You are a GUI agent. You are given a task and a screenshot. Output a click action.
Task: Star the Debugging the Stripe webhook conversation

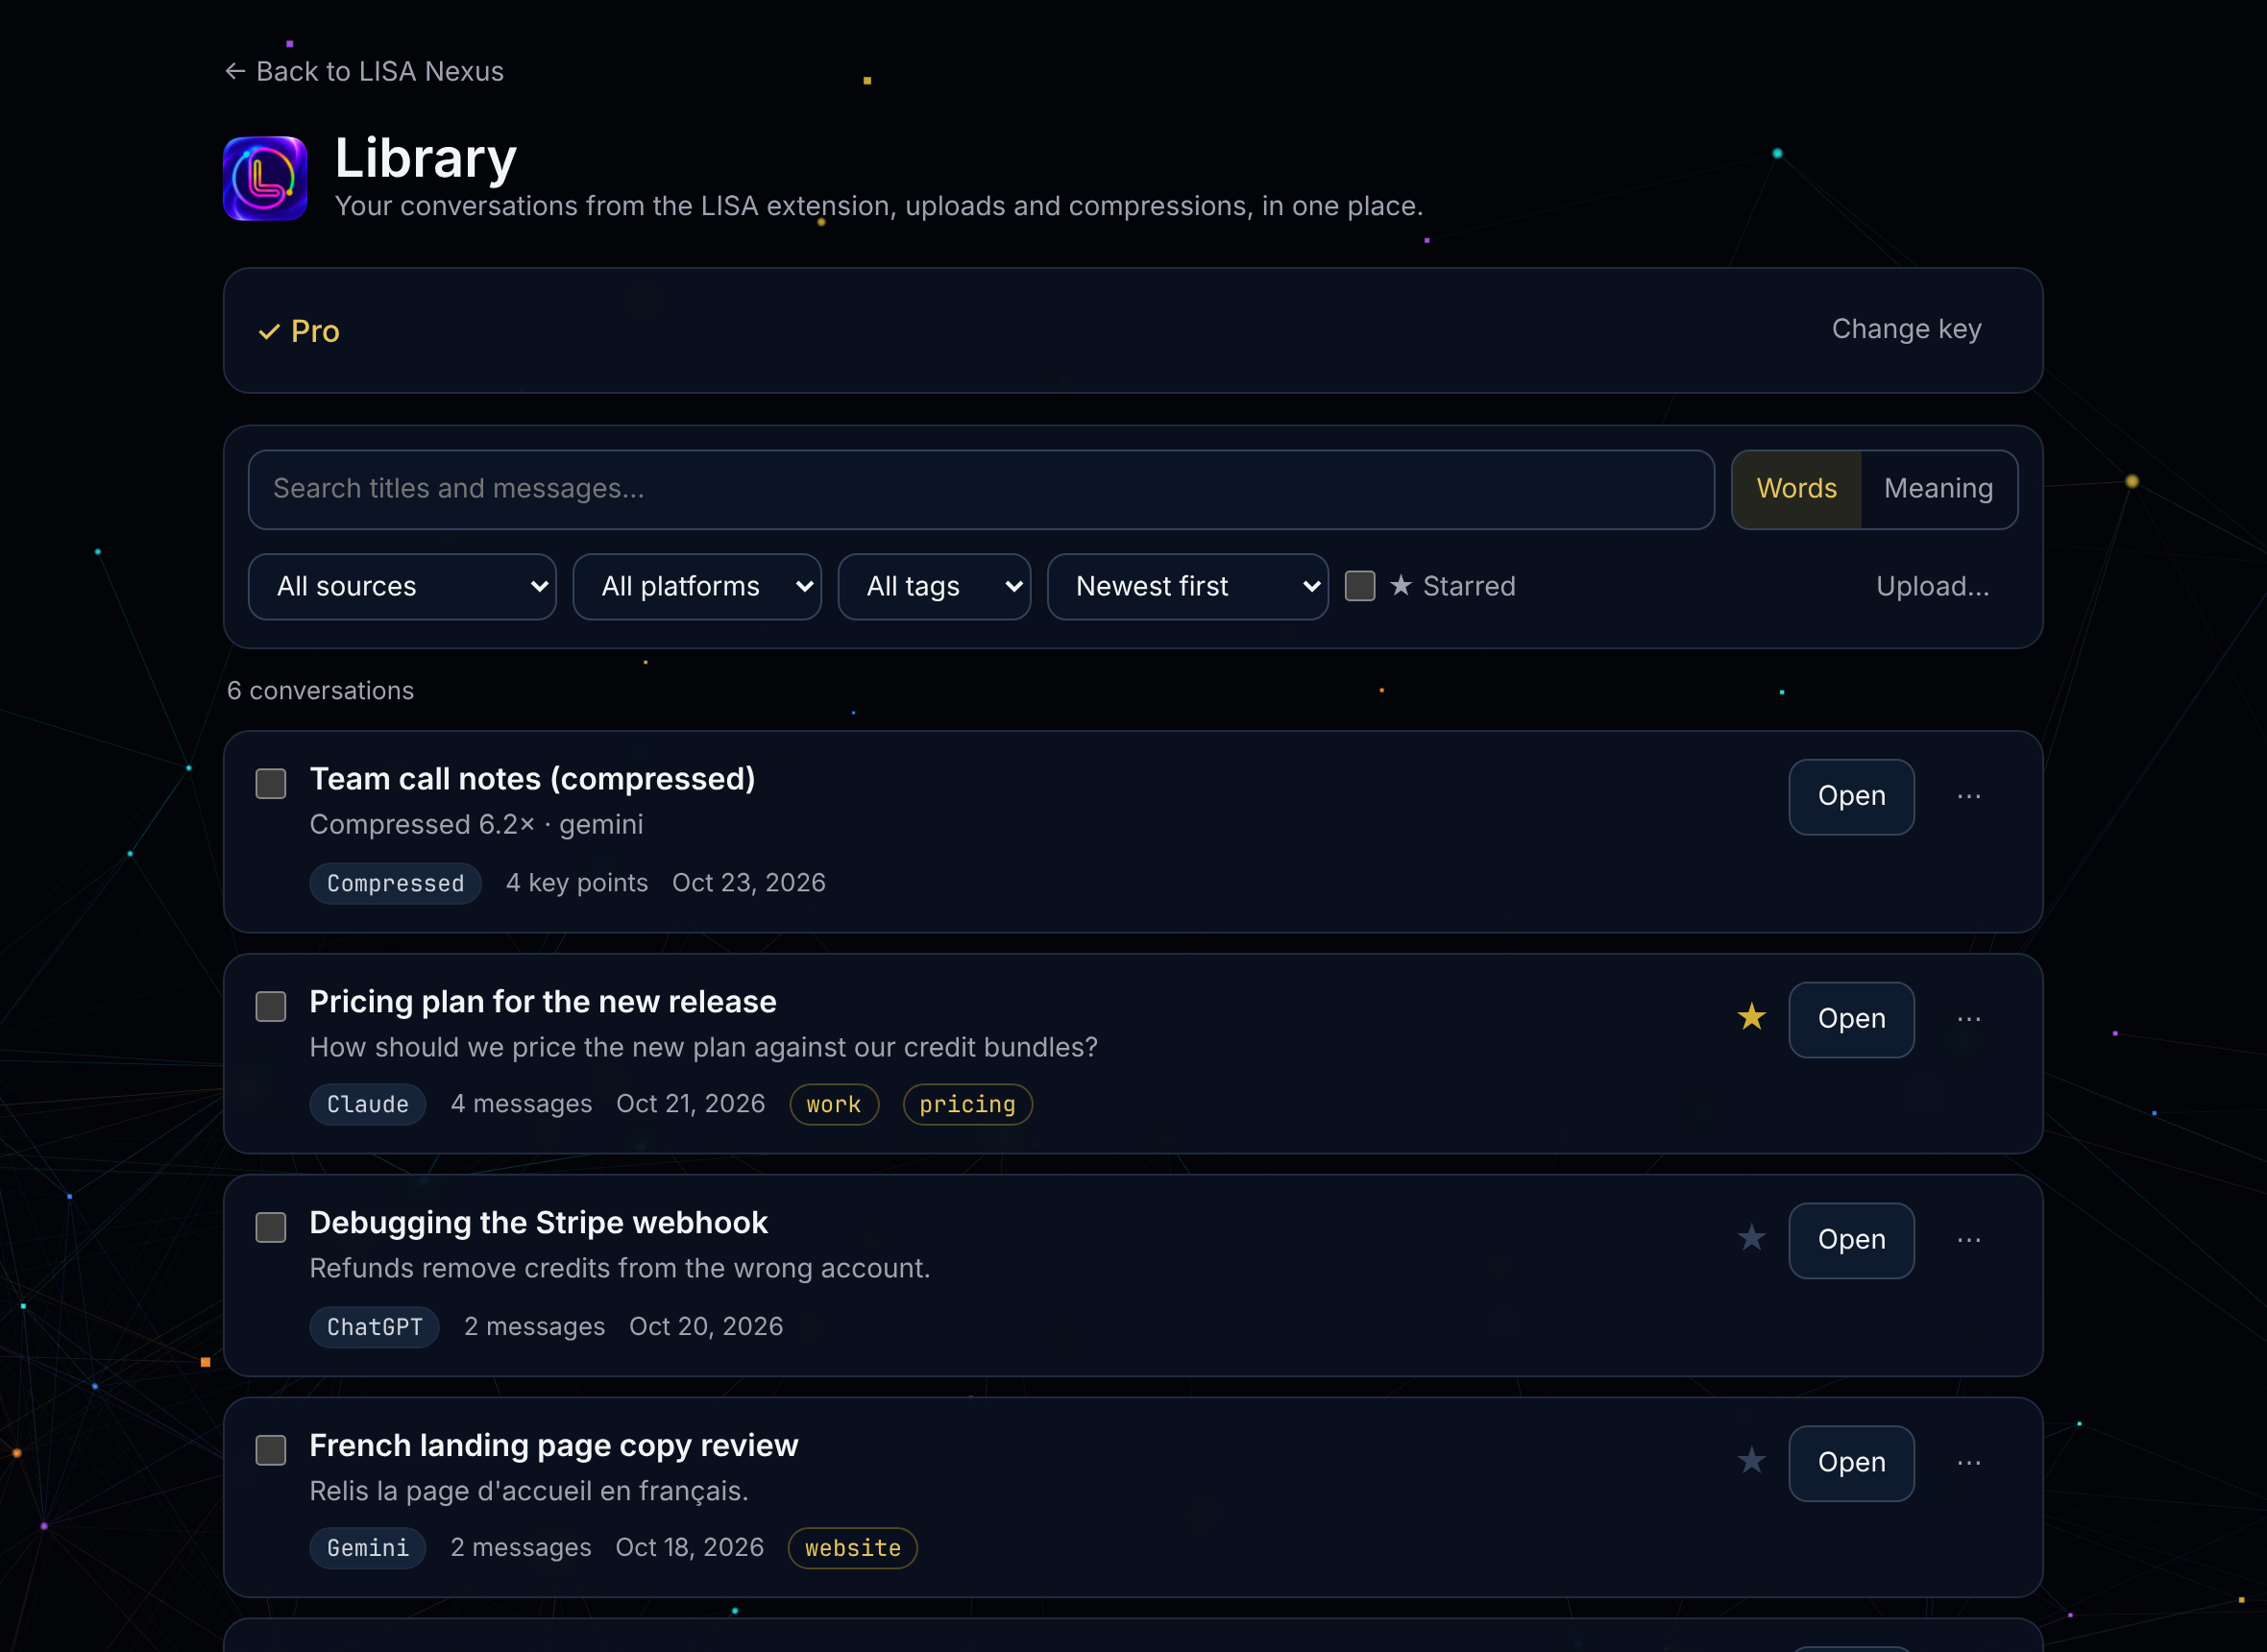coord(1751,1238)
